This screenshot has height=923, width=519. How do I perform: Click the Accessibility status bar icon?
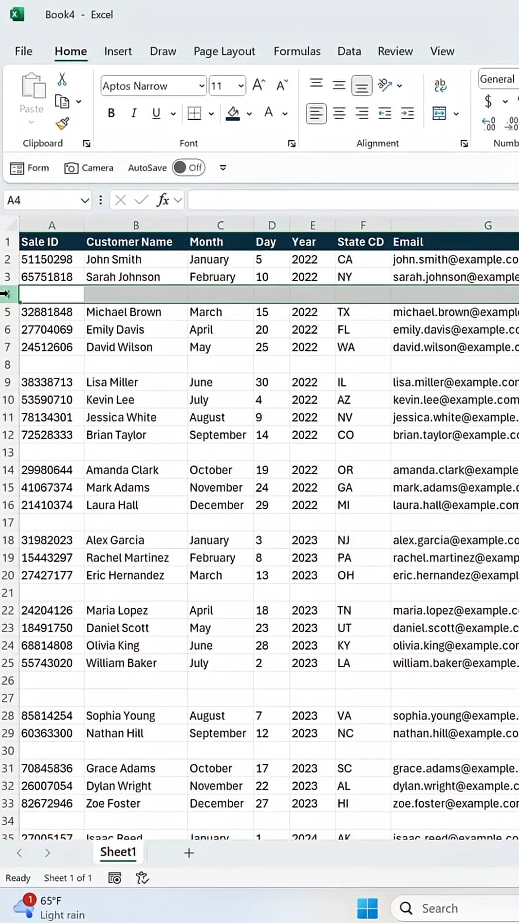point(142,878)
